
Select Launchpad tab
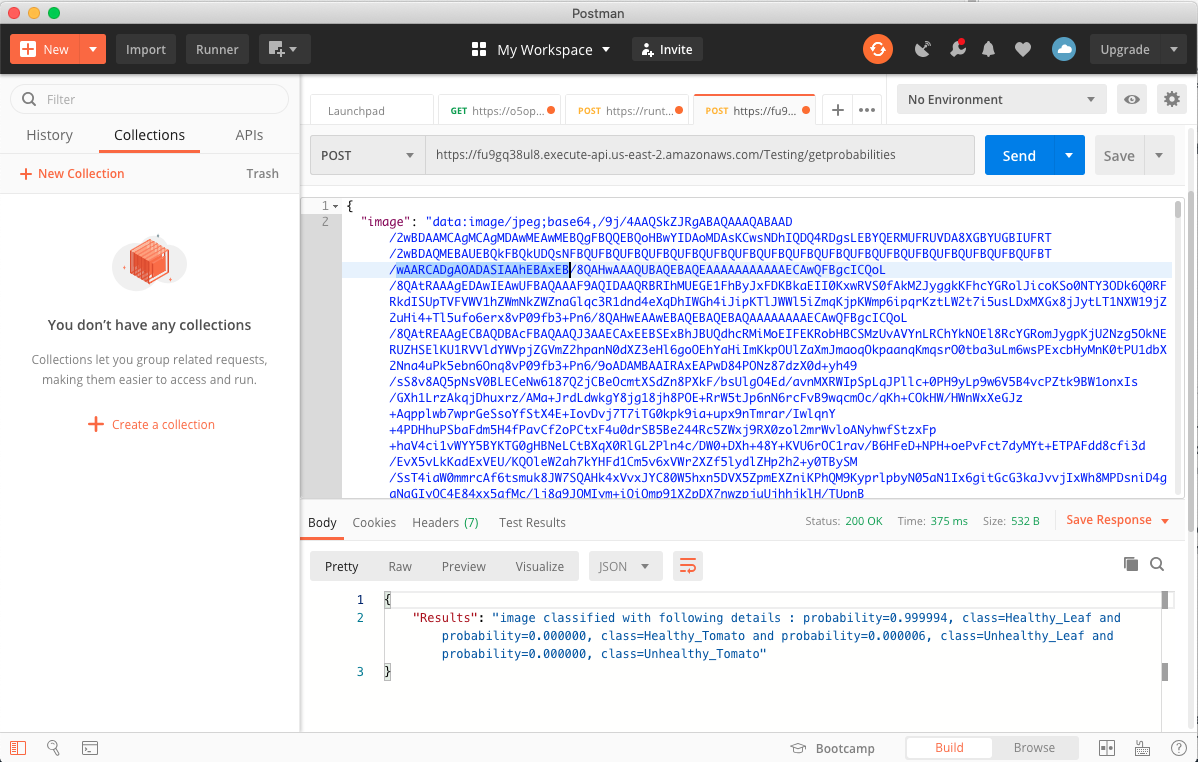pyautogui.click(x=373, y=111)
